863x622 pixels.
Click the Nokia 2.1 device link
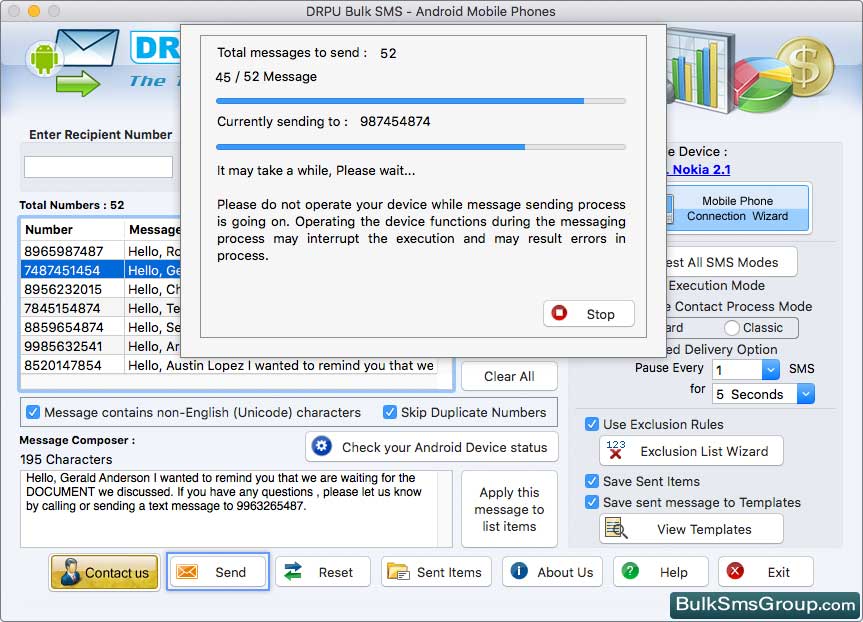tap(701, 170)
